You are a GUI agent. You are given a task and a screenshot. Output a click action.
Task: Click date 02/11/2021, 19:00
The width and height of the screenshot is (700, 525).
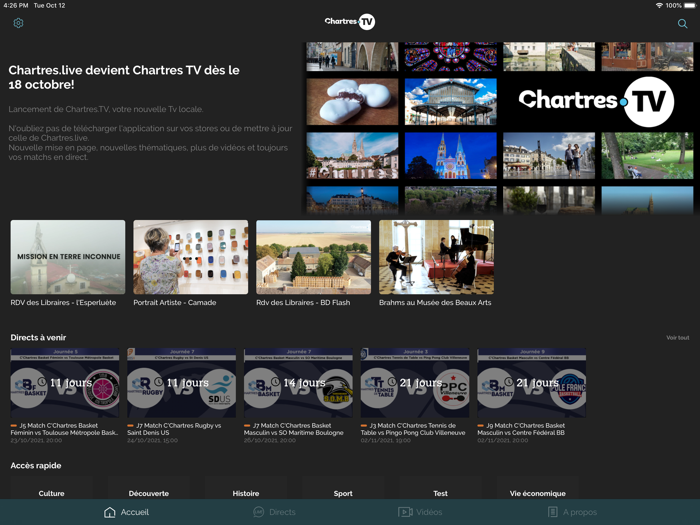coord(386,440)
